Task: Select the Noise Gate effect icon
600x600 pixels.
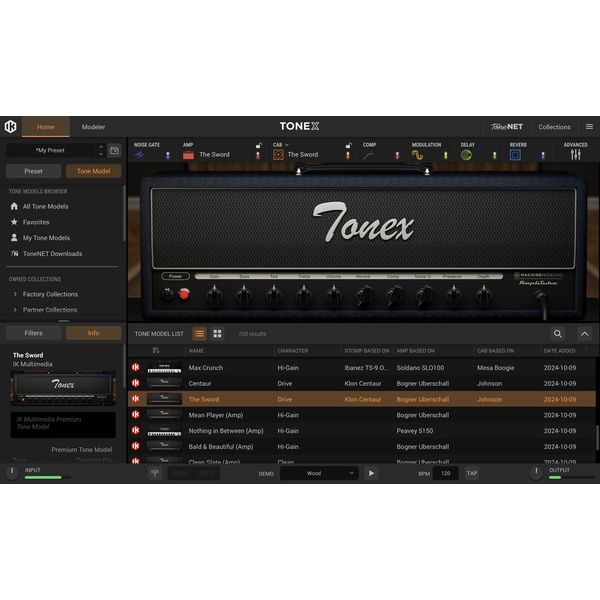Action: [139, 155]
